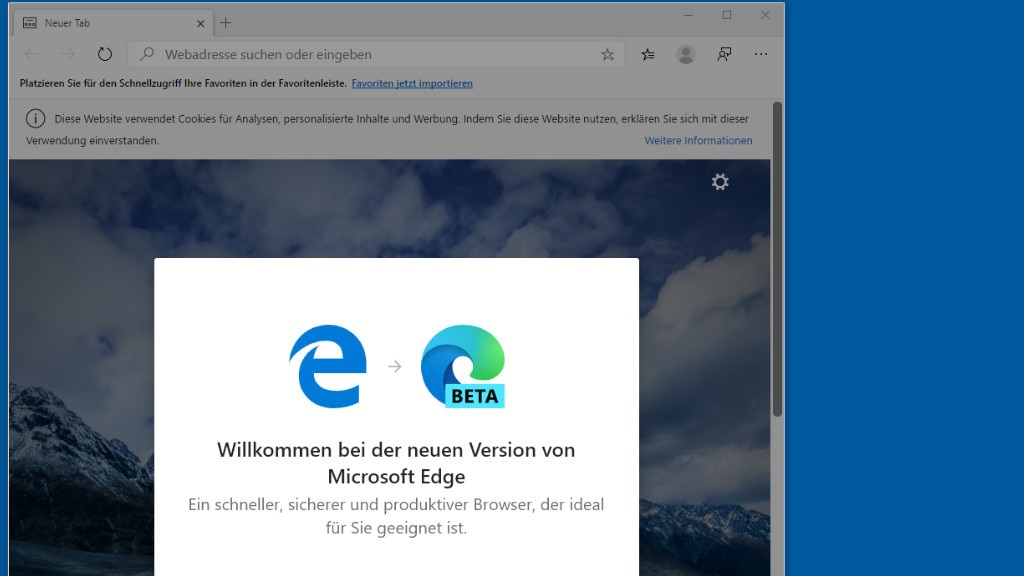Maximize the Edge window
1024x576 pixels.
[x=727, y=15]
